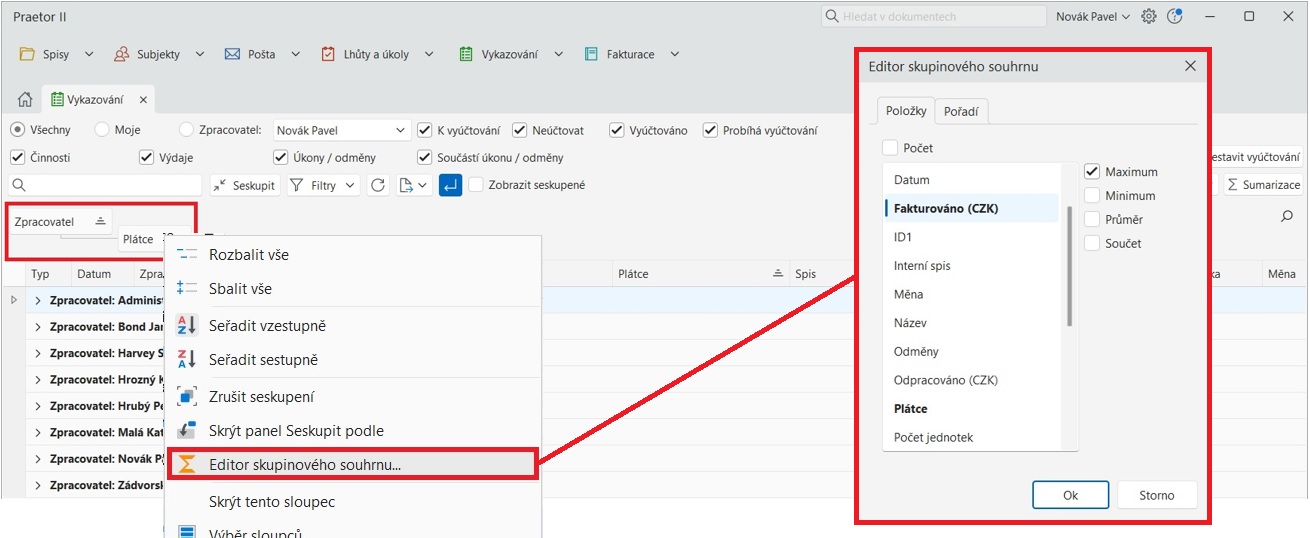Screen dimensions: 1310x538
Task: Enable the Součet checkbox
Action: coord(1092,243)
